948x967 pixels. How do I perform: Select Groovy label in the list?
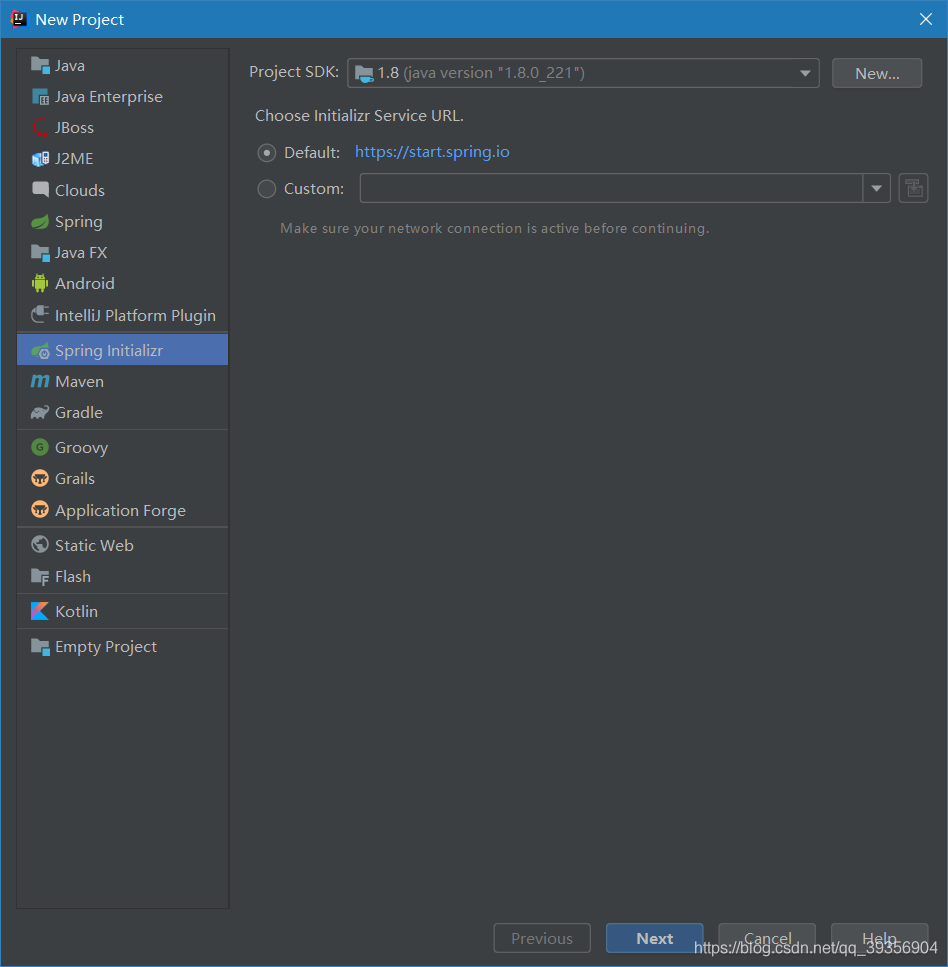(x=81, y=448)
